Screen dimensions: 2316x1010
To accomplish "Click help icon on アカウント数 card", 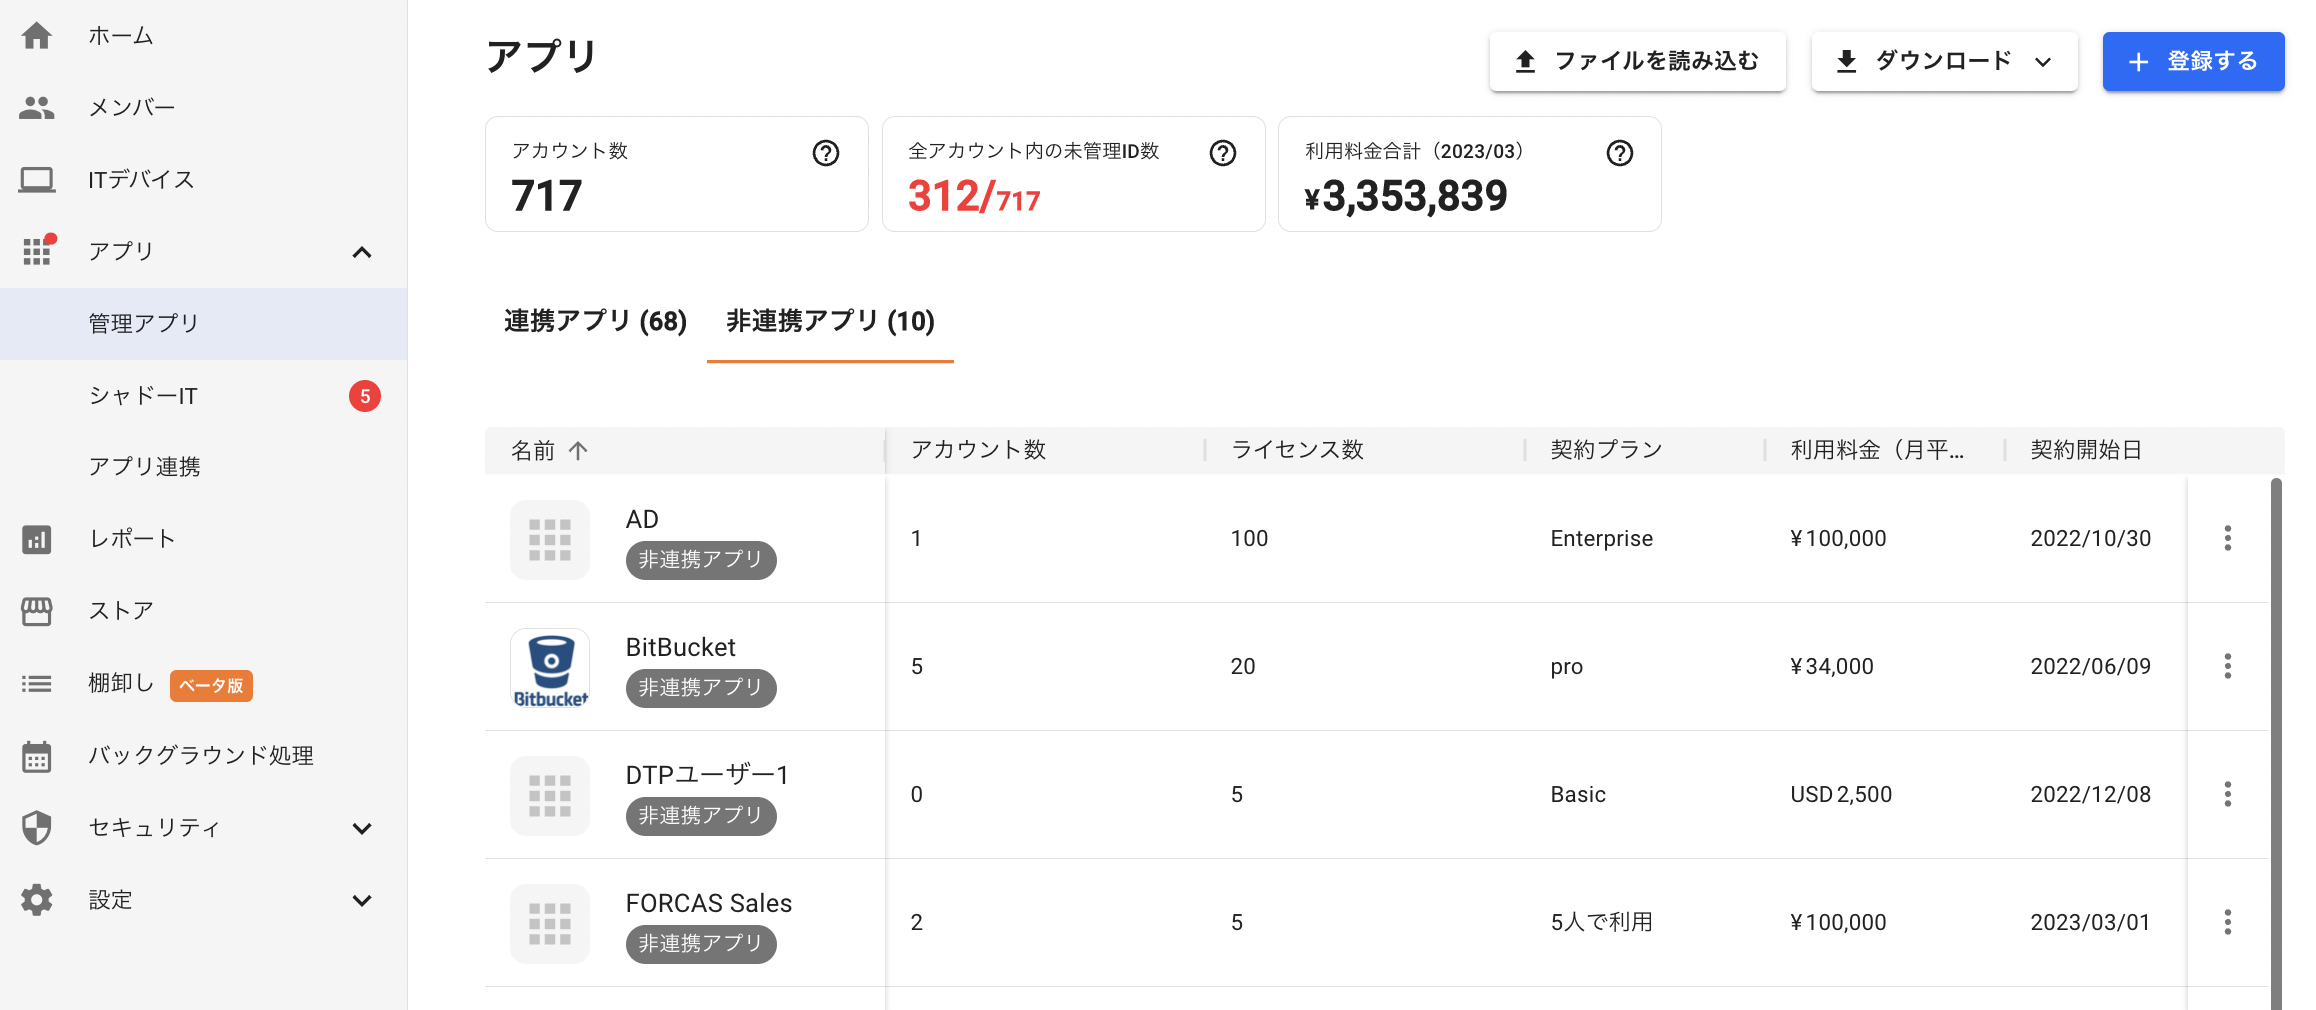I will click(825, 153).
